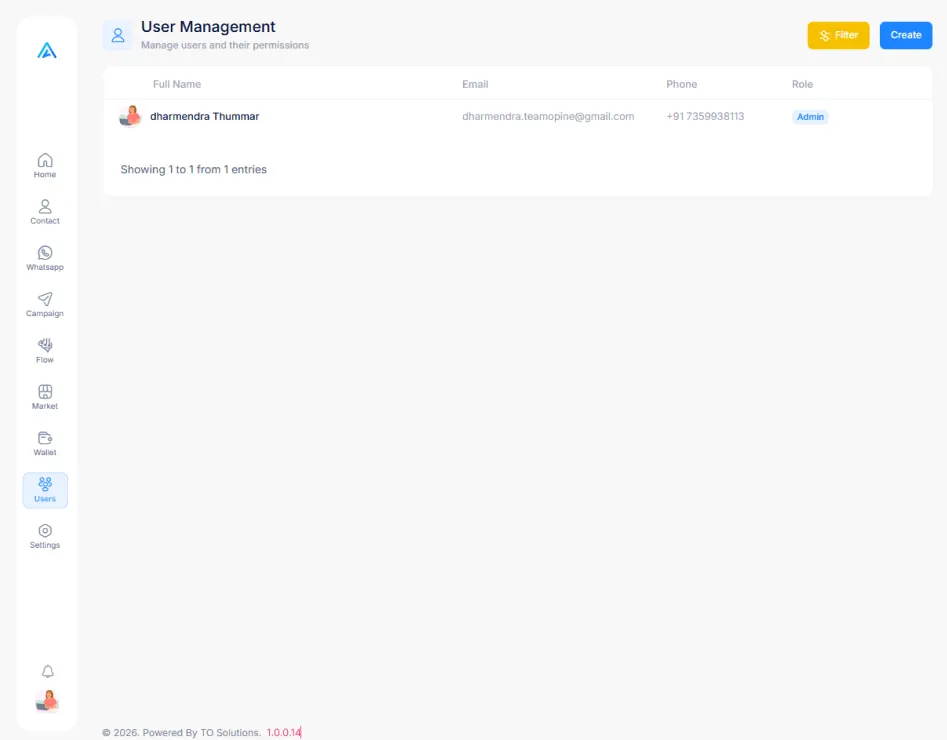Click phone number +91 7359938113
The width and height of the screenshot is (947, 740).
705,117
